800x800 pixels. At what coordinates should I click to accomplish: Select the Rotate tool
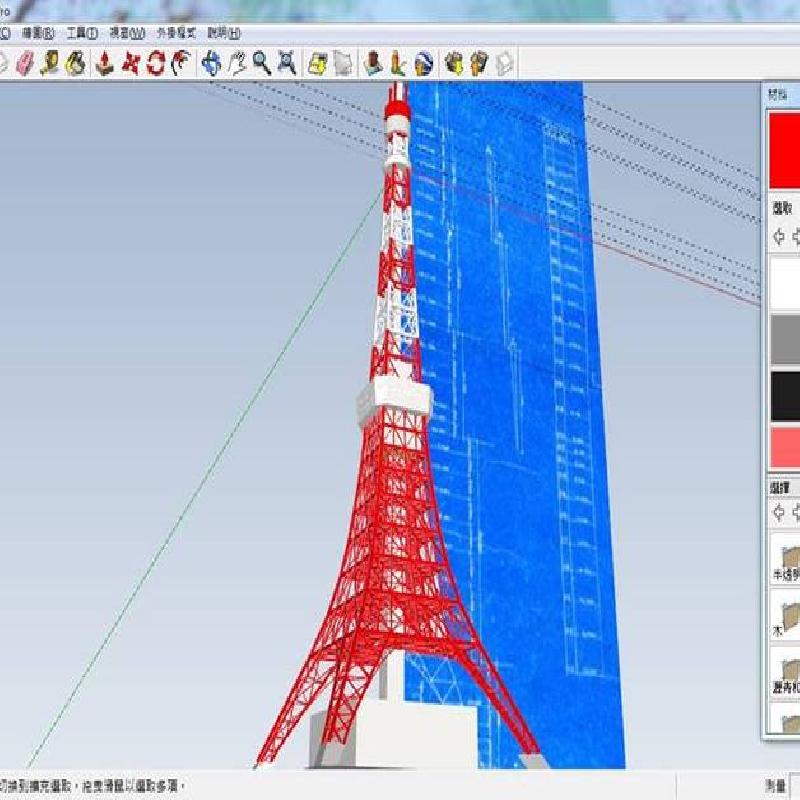(155, 64)
